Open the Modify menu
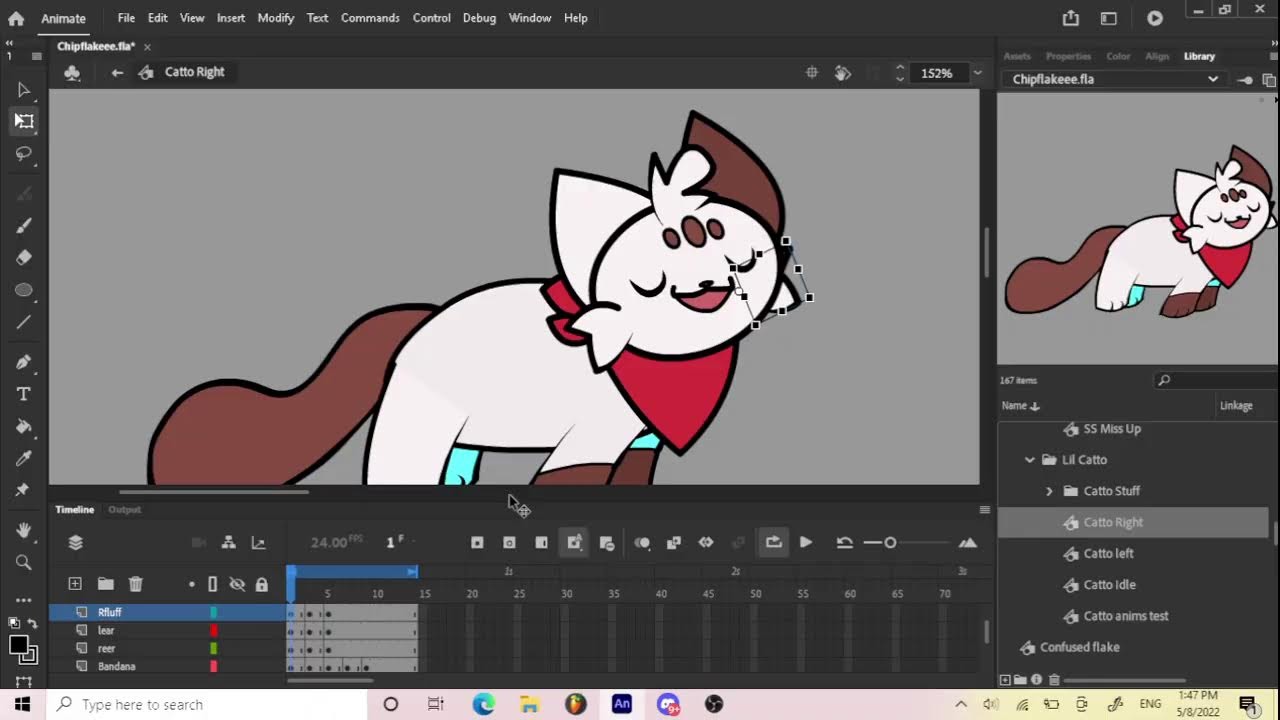 276,18
